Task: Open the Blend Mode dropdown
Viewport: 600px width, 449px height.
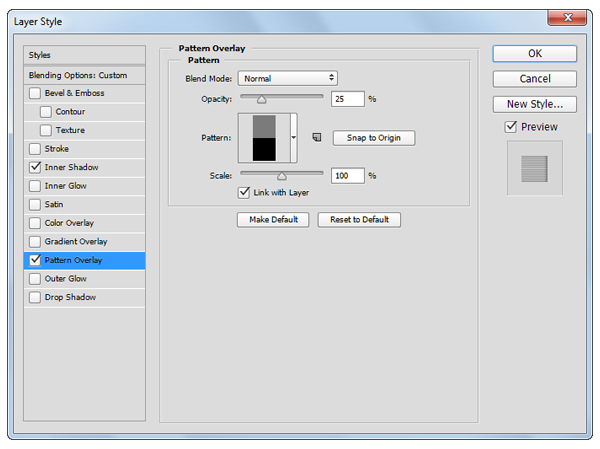Action: pyautogui.click(x=287, y=78)
